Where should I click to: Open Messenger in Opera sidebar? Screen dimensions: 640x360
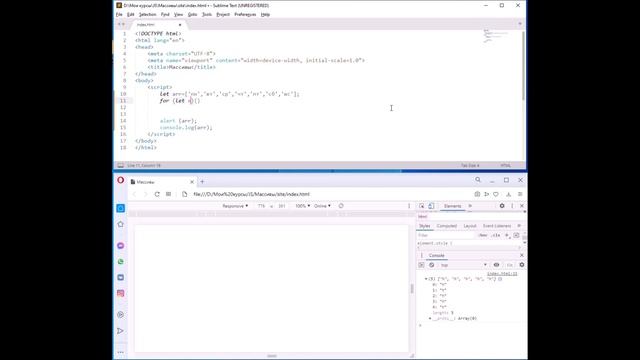coord(120,246)
